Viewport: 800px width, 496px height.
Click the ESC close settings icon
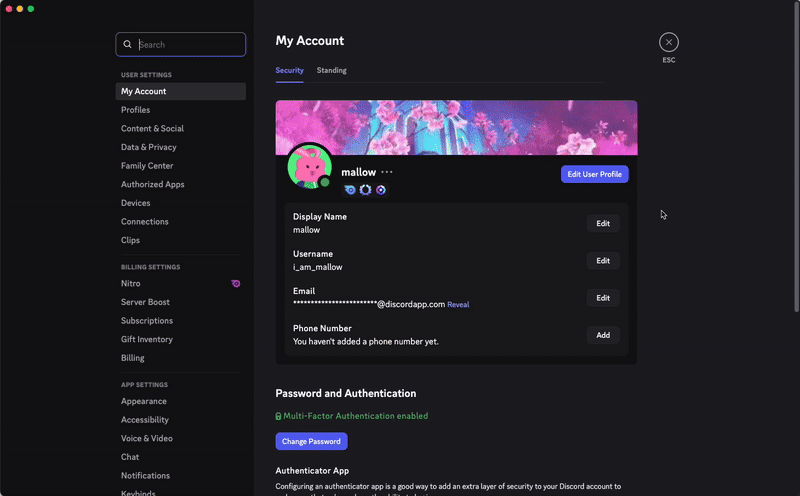click(669, 42)
